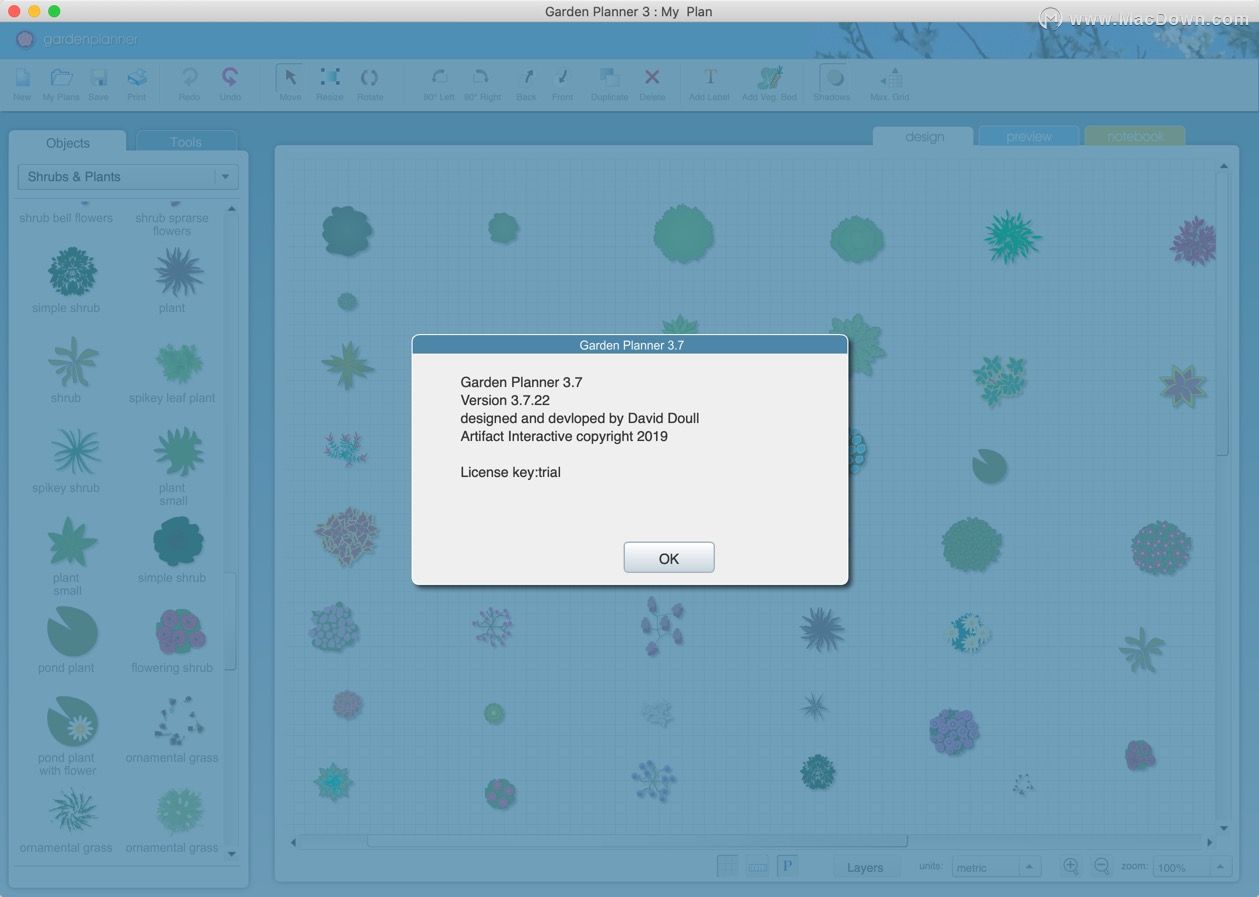
Task: Click the "License key:trial" text
Action: tap(510, 472)
